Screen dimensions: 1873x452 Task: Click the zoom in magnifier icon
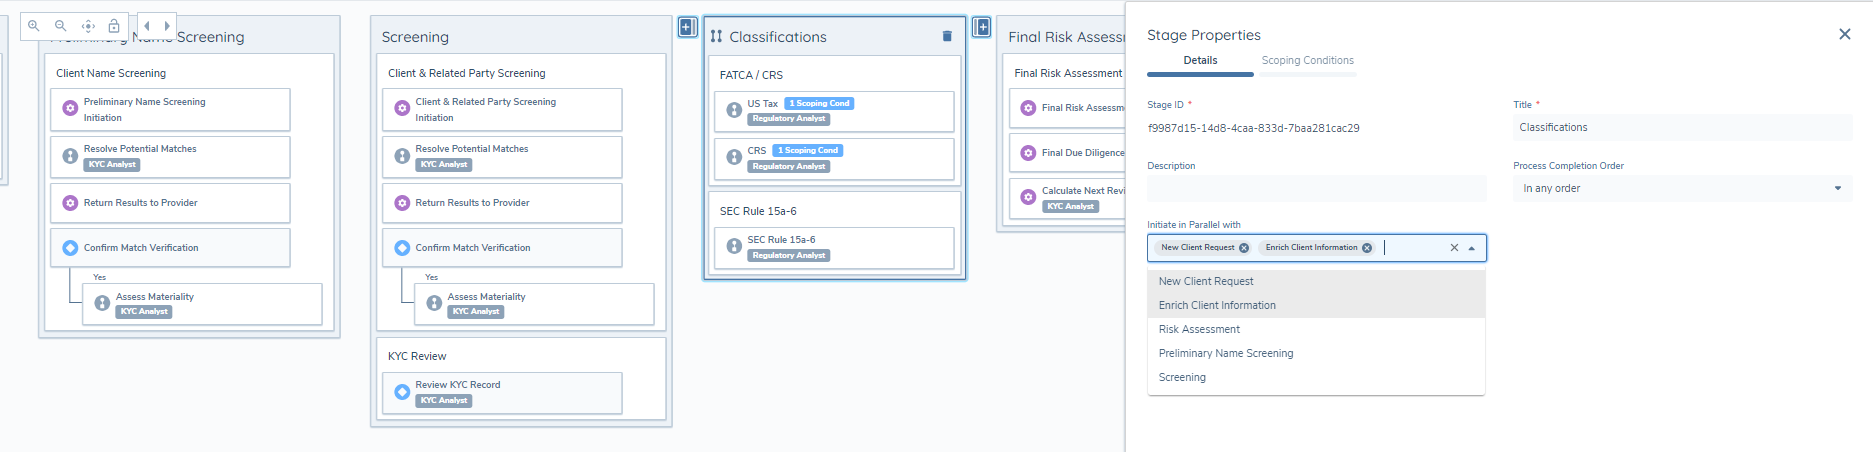pos(34,26)
